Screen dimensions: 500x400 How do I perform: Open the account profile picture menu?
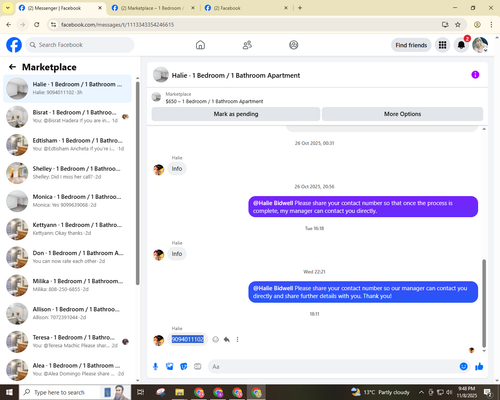[480, 45]
